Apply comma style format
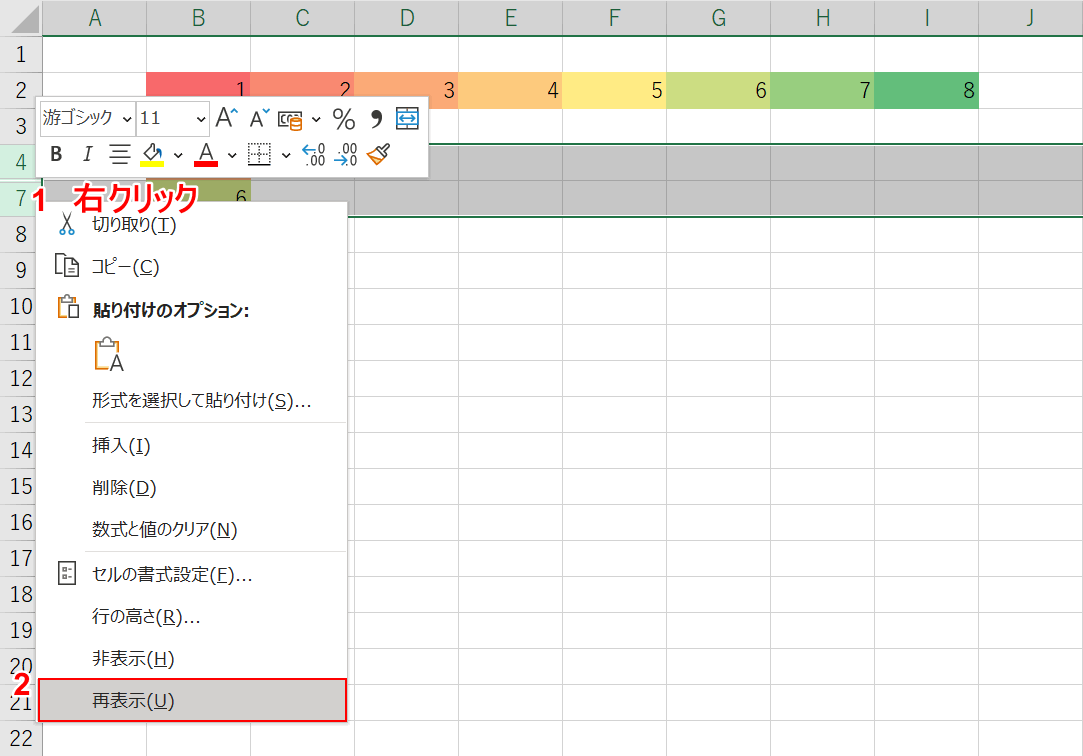Viewport: 1083px width, 756px height. tap(376, 119)
